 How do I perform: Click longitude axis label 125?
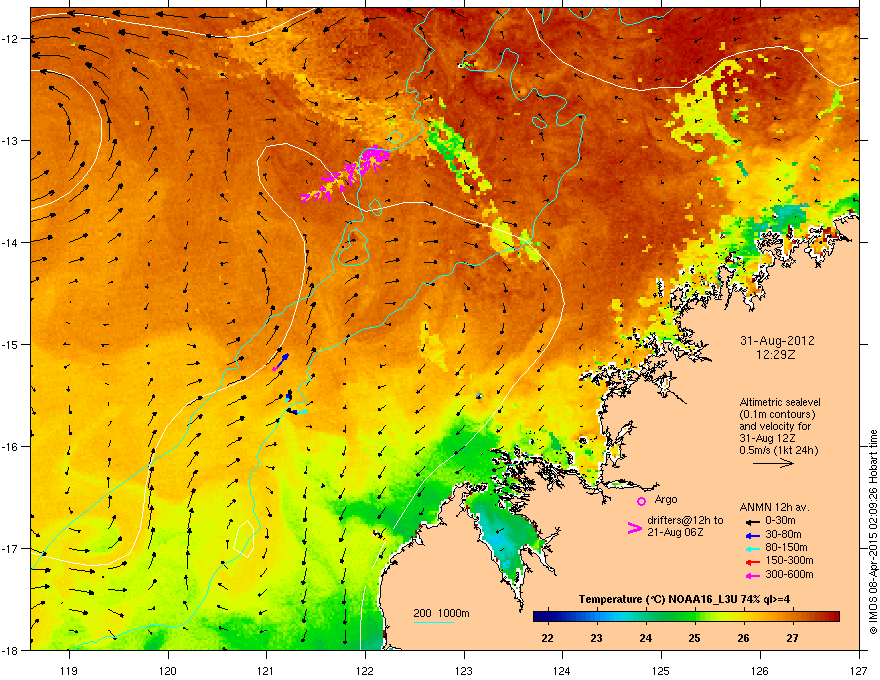pos(661,670)
